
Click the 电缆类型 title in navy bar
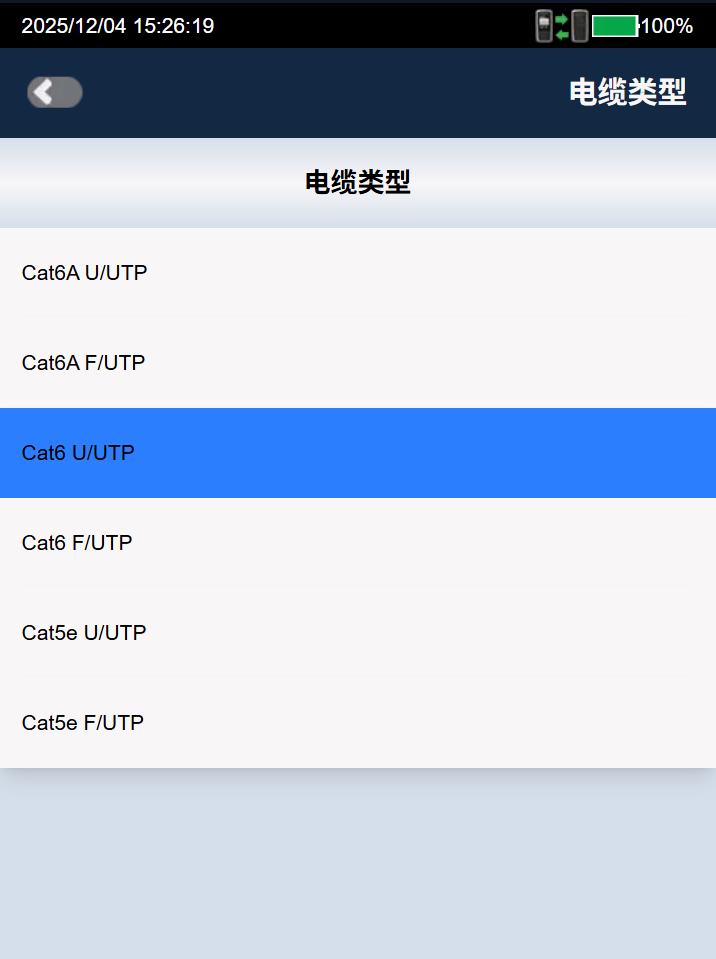[627, 92]
